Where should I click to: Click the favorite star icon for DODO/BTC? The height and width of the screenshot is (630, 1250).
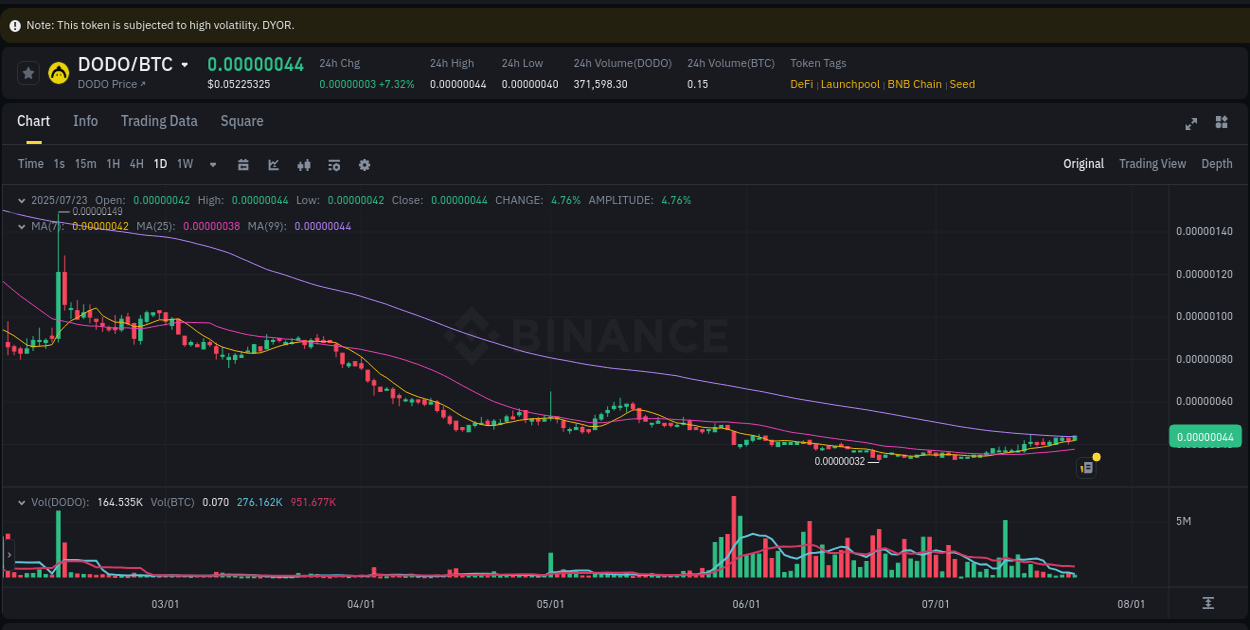[27, 71]
